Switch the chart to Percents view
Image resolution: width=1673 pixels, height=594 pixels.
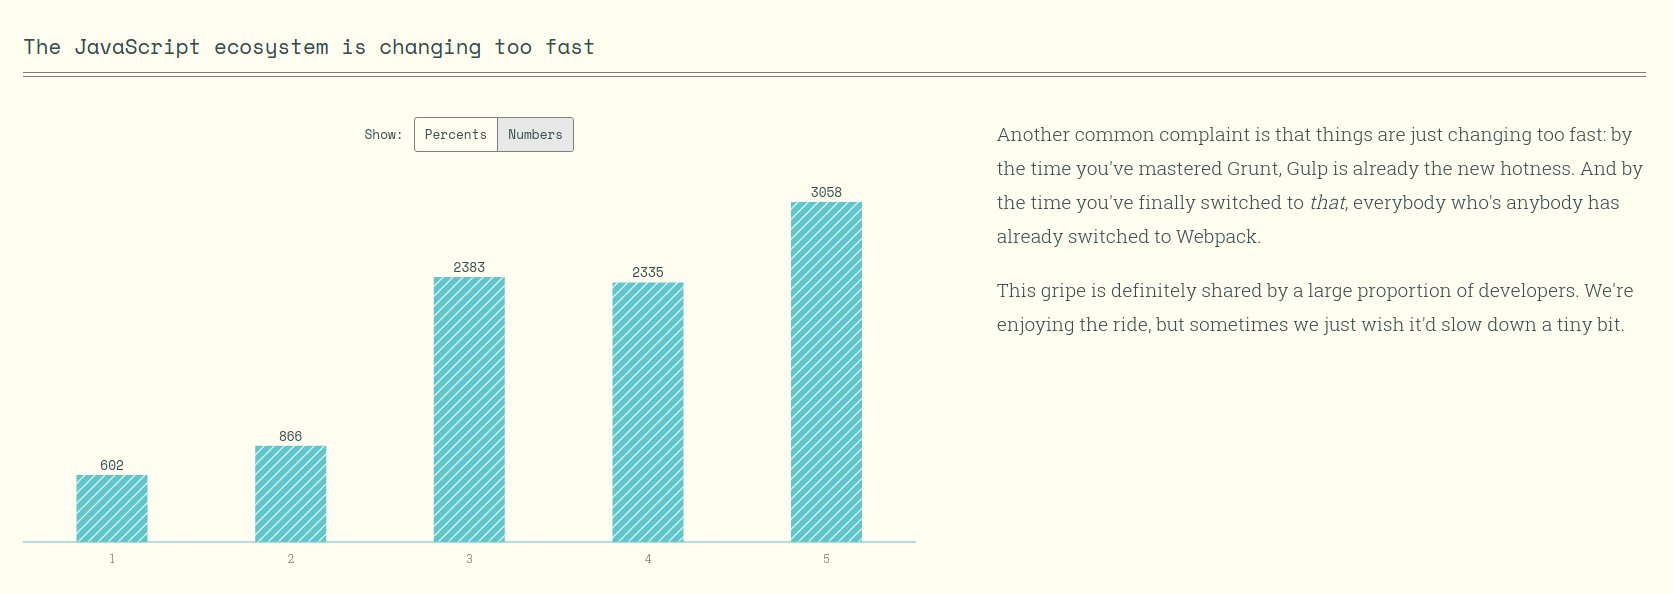pyautogui.click(x=456, y=135)
